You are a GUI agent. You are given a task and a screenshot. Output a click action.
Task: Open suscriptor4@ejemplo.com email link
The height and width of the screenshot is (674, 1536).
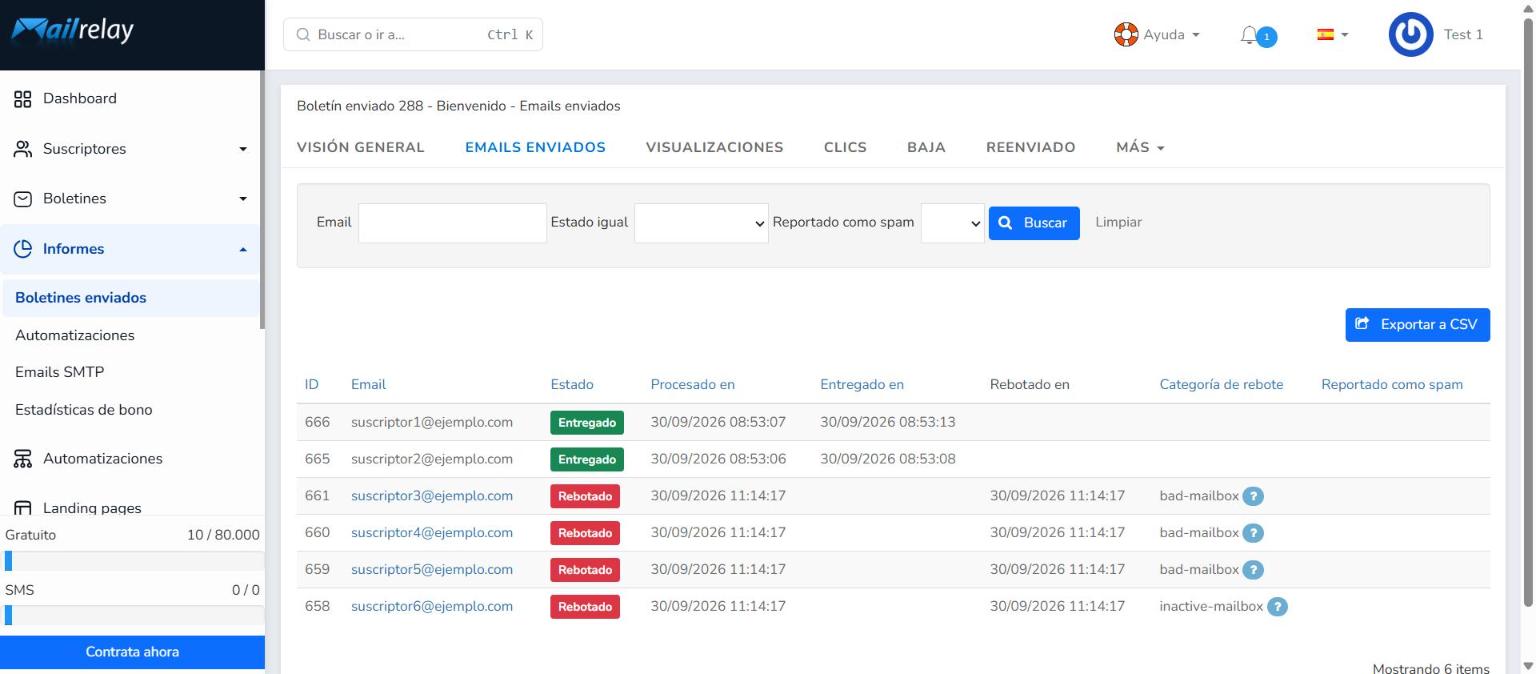[432, 533]
